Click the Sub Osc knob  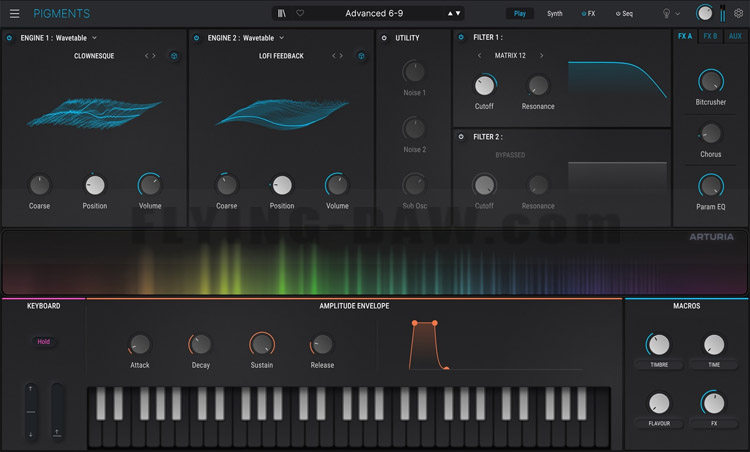pos(414,185)
